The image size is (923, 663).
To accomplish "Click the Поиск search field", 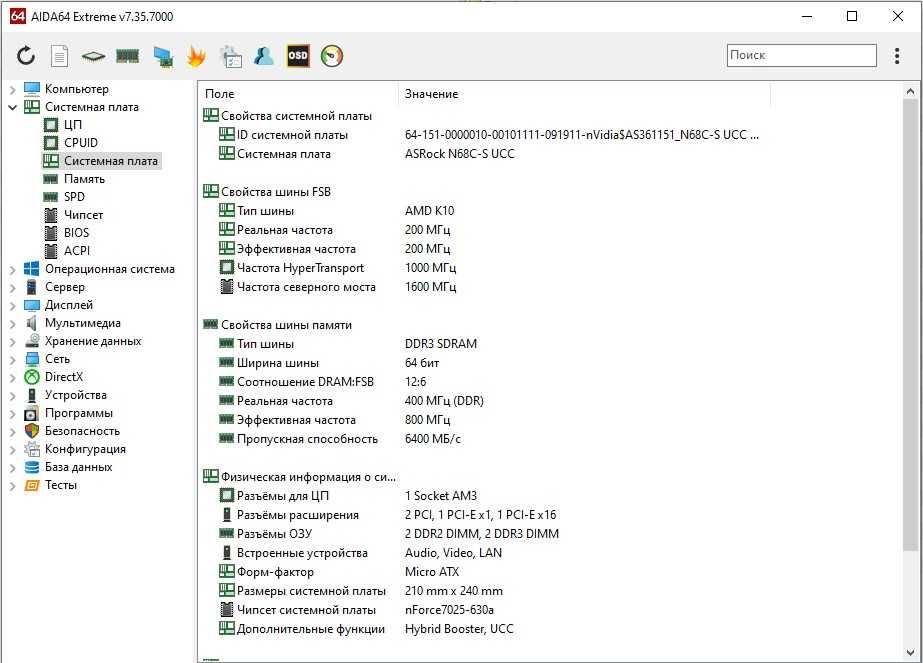I will click(x=801, y=55).
